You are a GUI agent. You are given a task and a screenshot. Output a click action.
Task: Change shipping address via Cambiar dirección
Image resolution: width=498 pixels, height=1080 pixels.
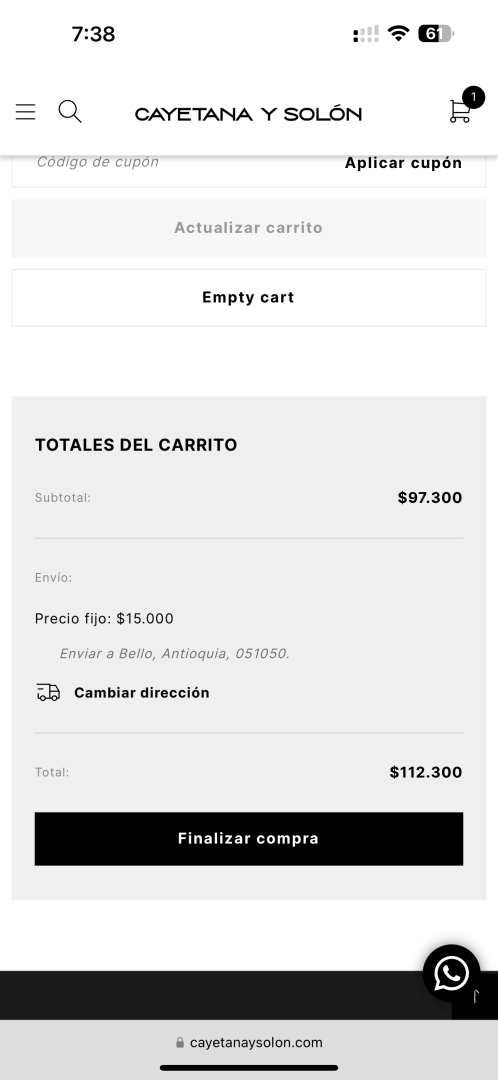pos(141,693)
